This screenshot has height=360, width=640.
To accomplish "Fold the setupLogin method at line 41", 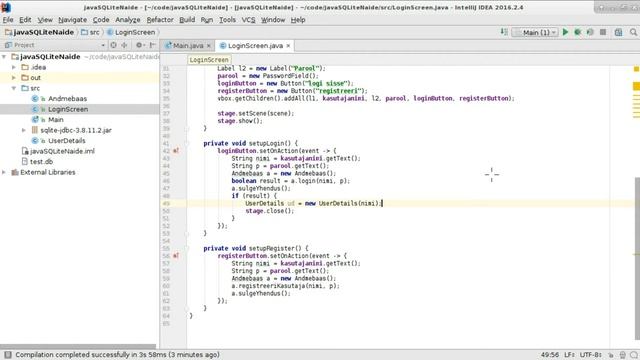I will click(x=187, y=143).
